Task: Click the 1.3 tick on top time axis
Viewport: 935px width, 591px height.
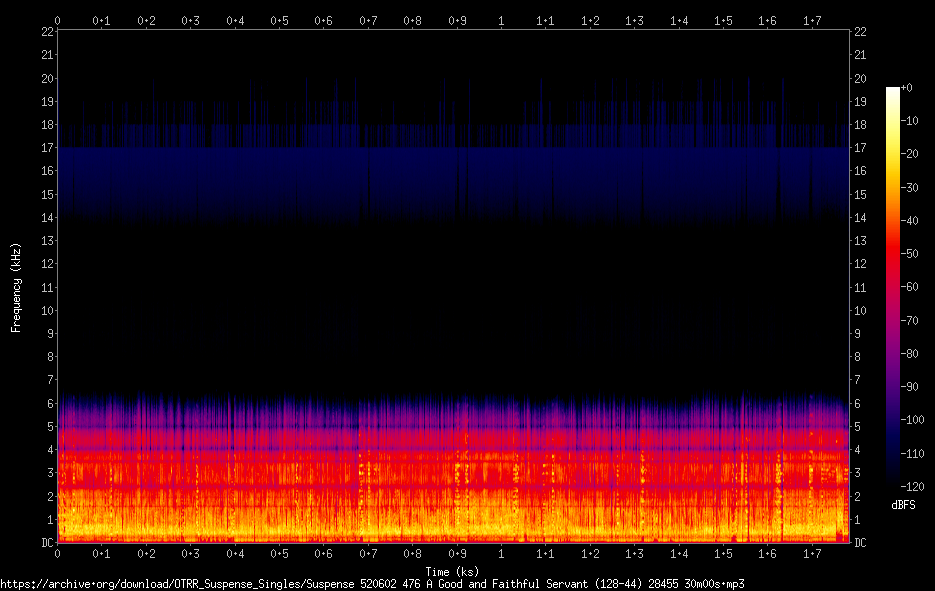Action: click(634, 21)
